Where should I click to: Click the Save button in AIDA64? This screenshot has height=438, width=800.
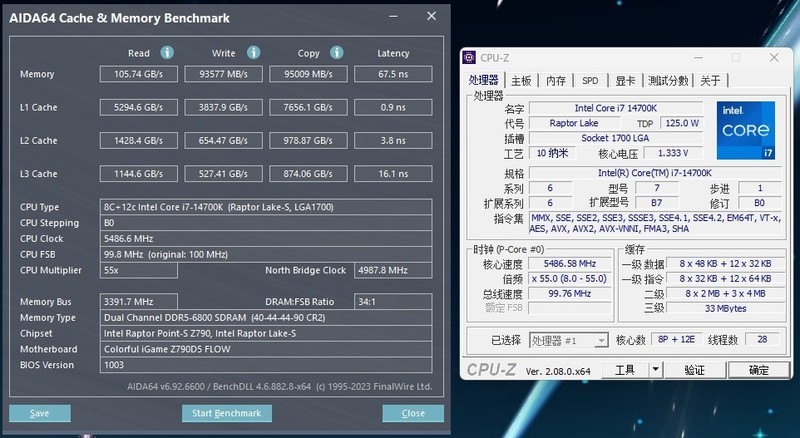40,413
